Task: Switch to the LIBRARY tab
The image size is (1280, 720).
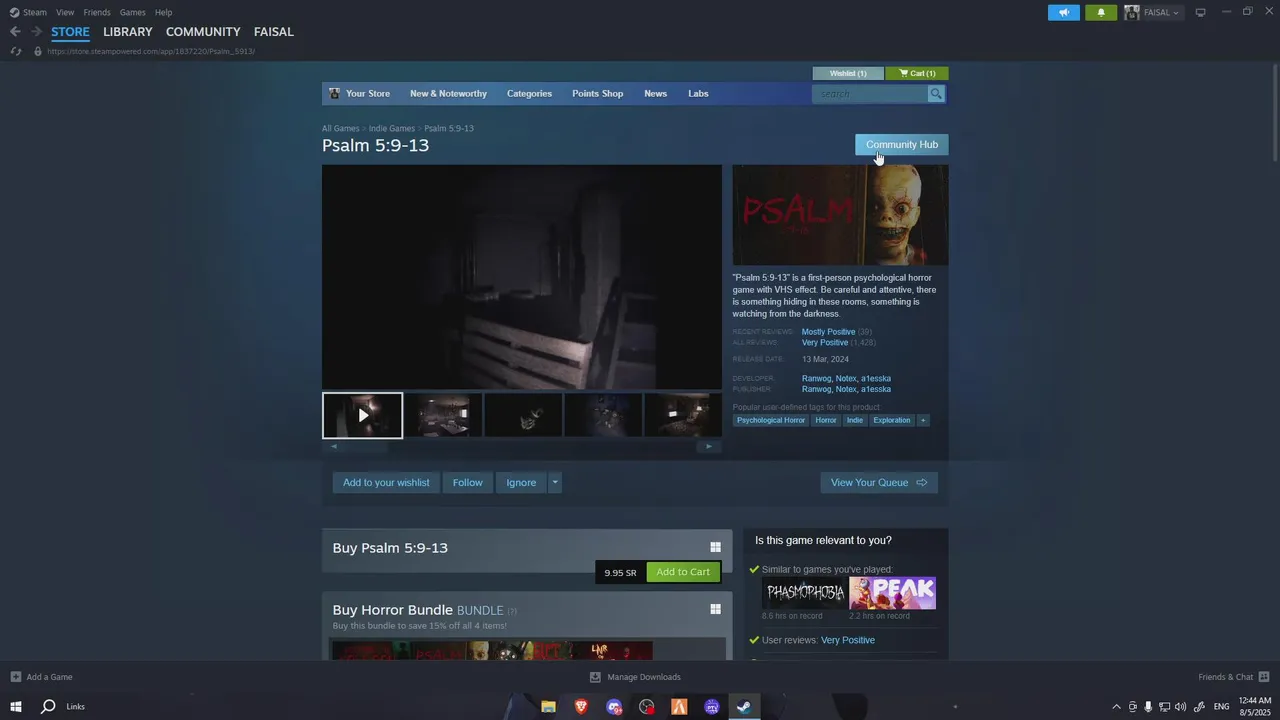Action: point(128,32)
